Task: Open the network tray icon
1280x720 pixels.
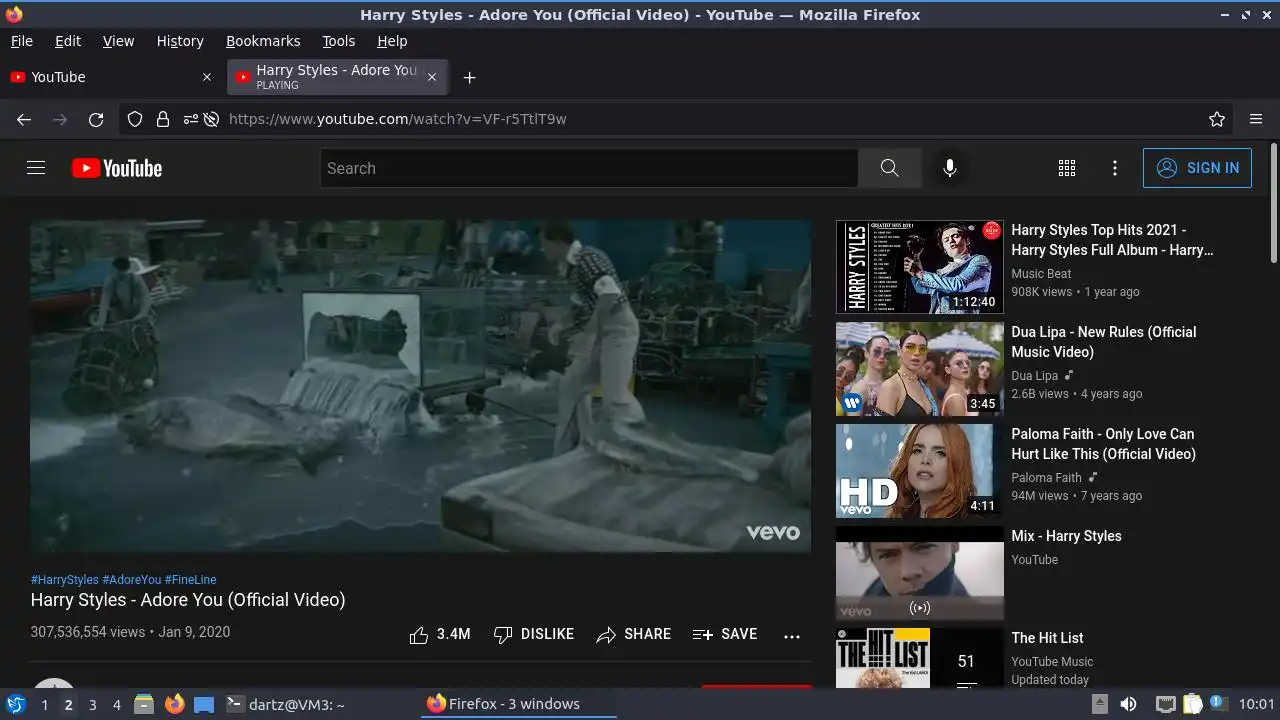Action: pos(1165,704)
